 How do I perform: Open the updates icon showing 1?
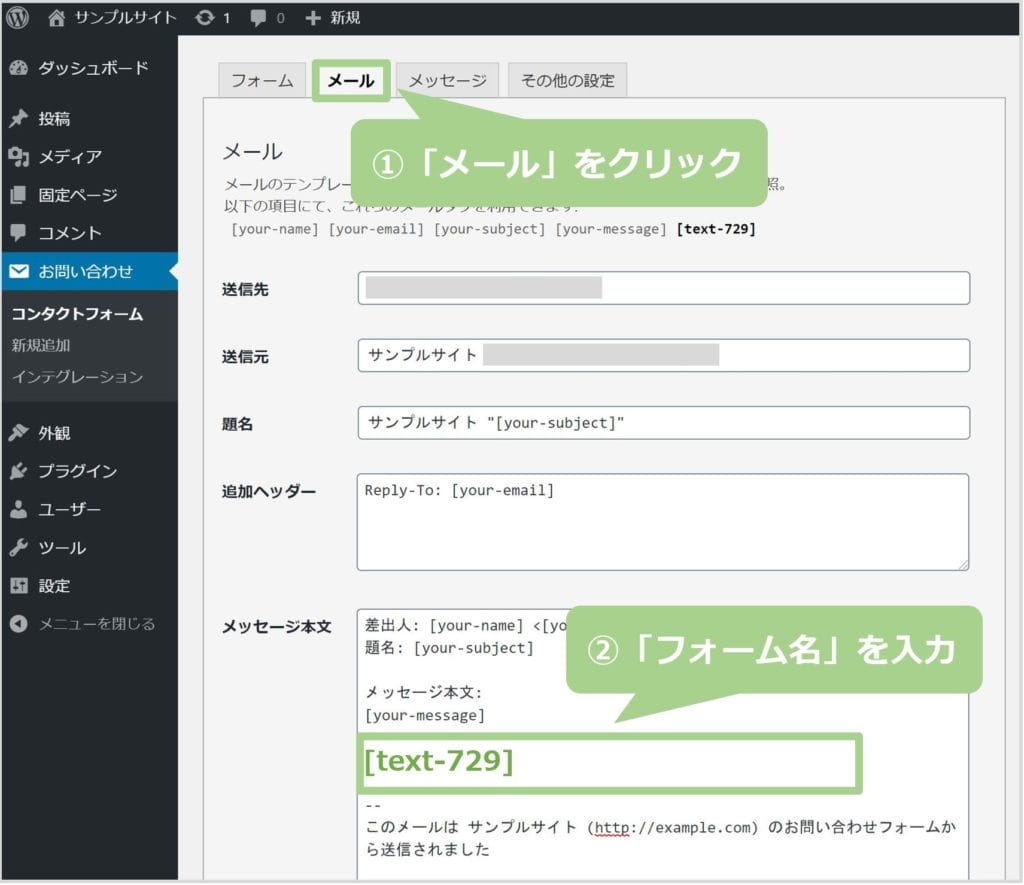pyautogui.click(x=204, y=18)
